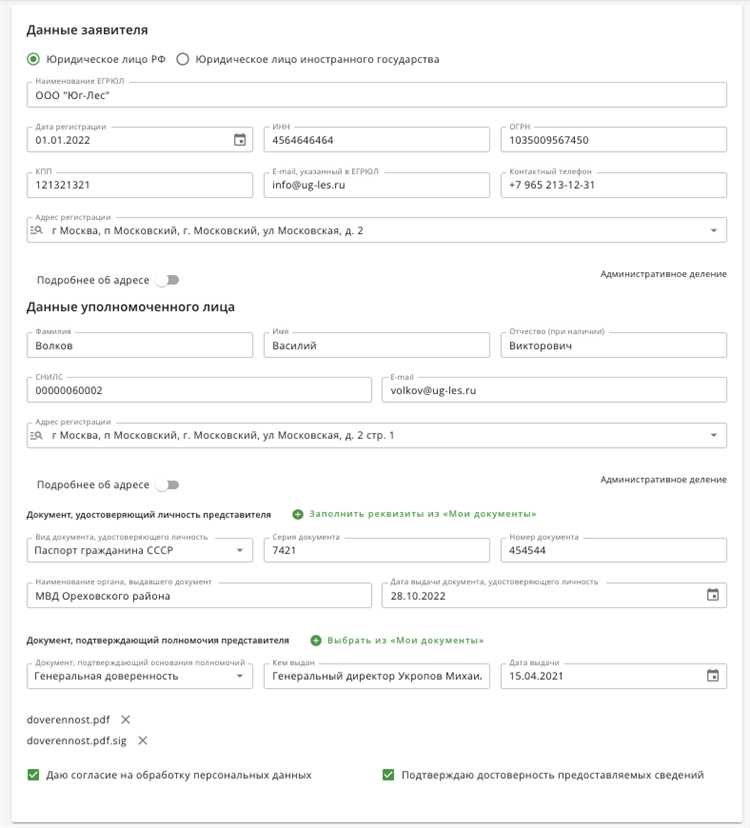Image resolution: width=750 pixels, height=828 pixels.
Task: Open the calendar for Дата выдачи документа
Action: click(x=710, y=593)
